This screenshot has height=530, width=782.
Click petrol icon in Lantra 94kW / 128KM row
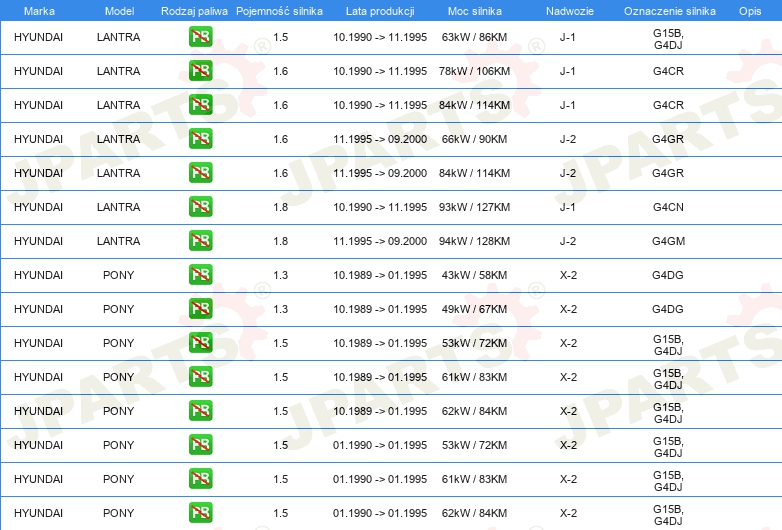(x=200, y=241)
